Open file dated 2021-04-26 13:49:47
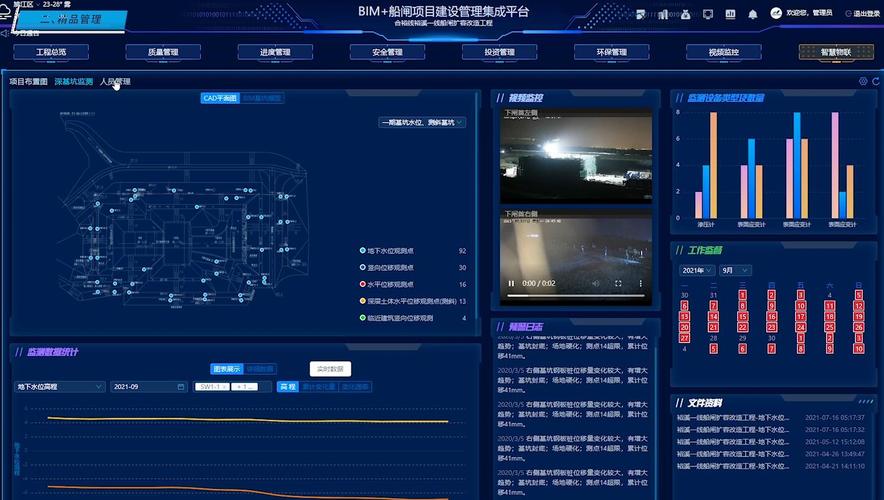Screen dimensions: 884x500 click(771, 454)
